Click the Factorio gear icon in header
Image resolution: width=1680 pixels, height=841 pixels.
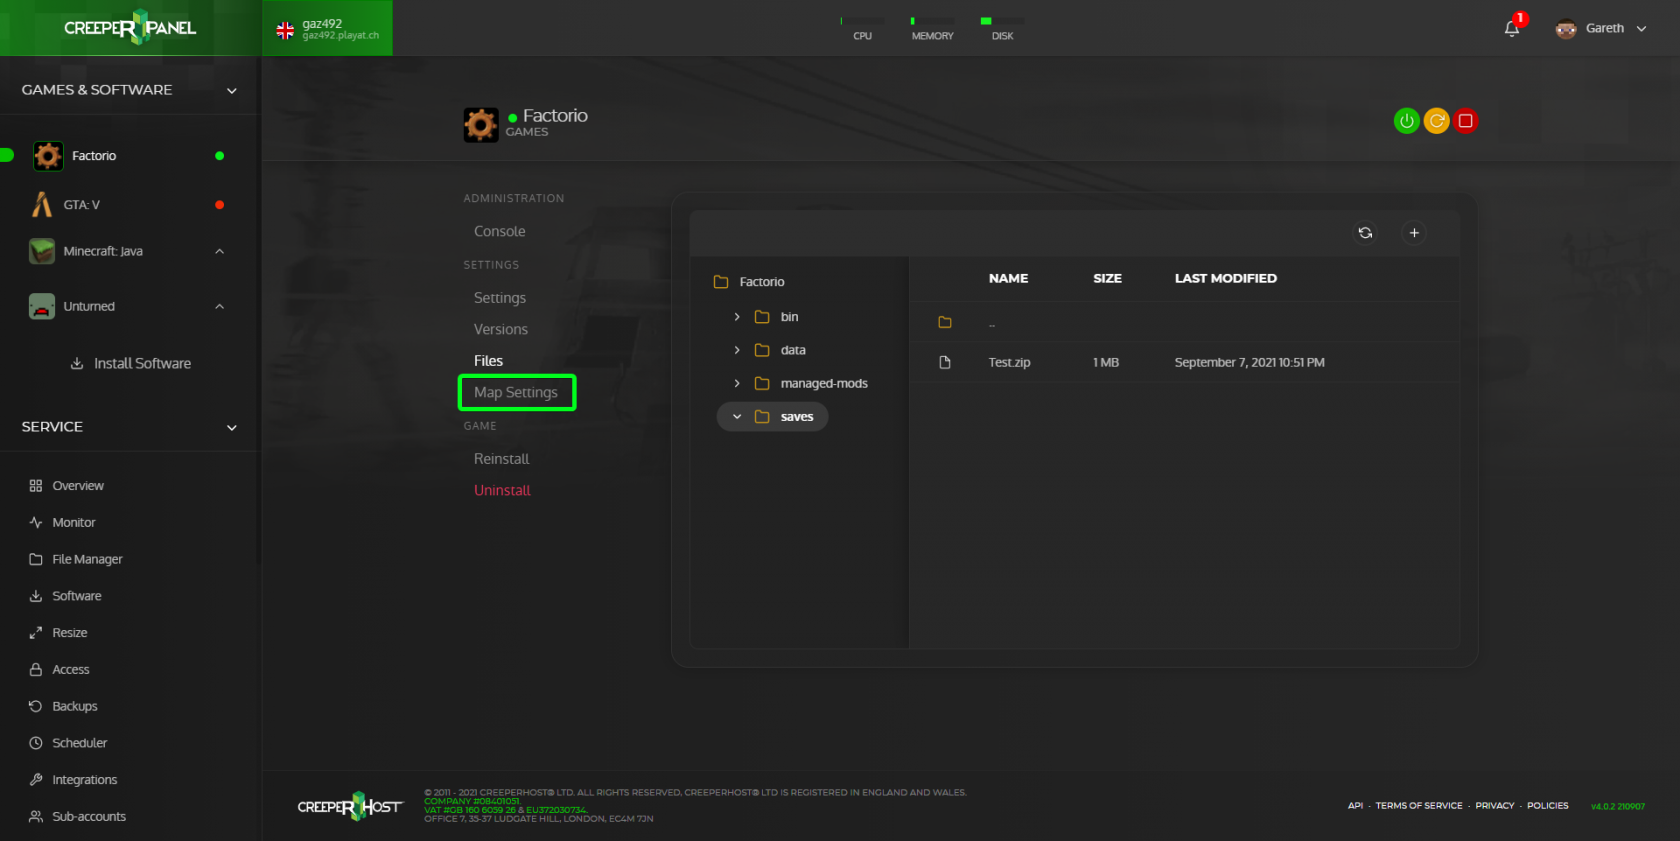click(481, 125)
